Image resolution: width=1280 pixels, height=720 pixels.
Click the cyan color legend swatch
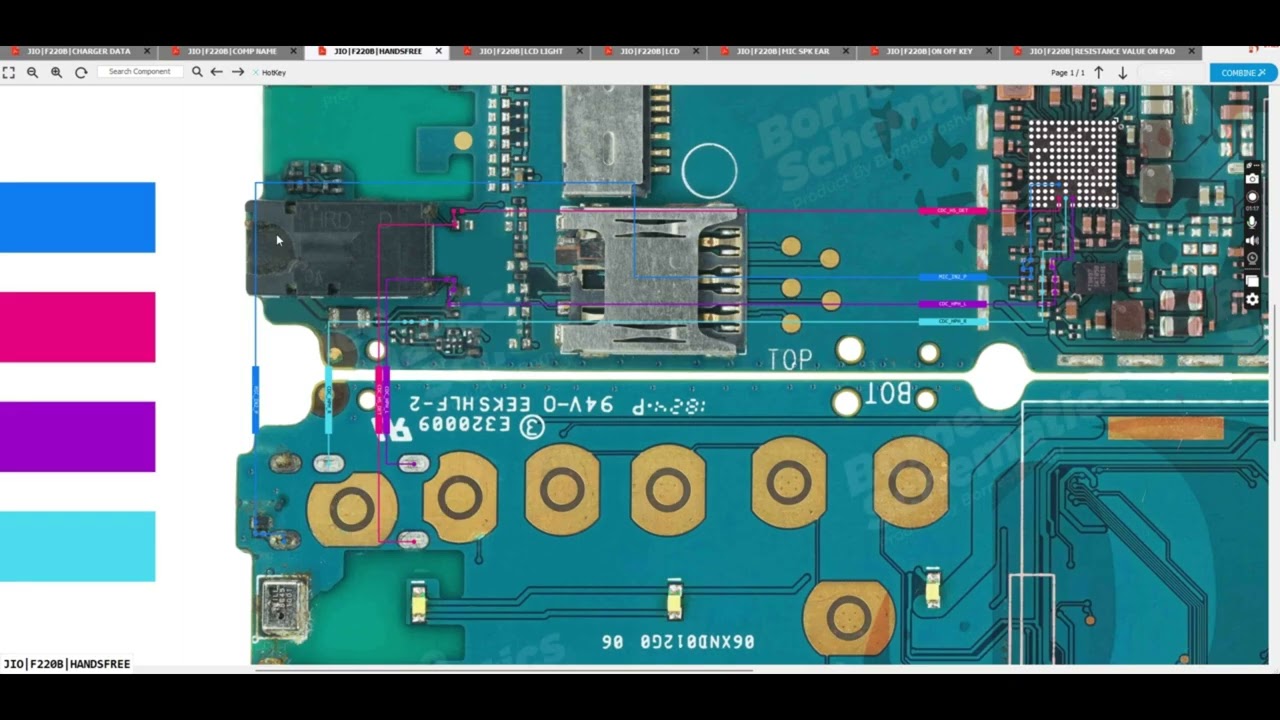[78, 546]
